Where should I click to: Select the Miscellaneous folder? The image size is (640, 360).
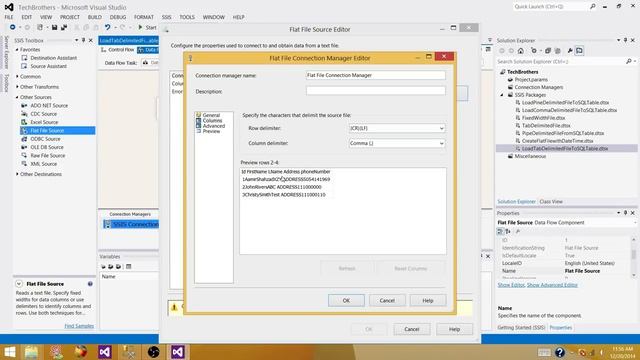tap(530, 156)
